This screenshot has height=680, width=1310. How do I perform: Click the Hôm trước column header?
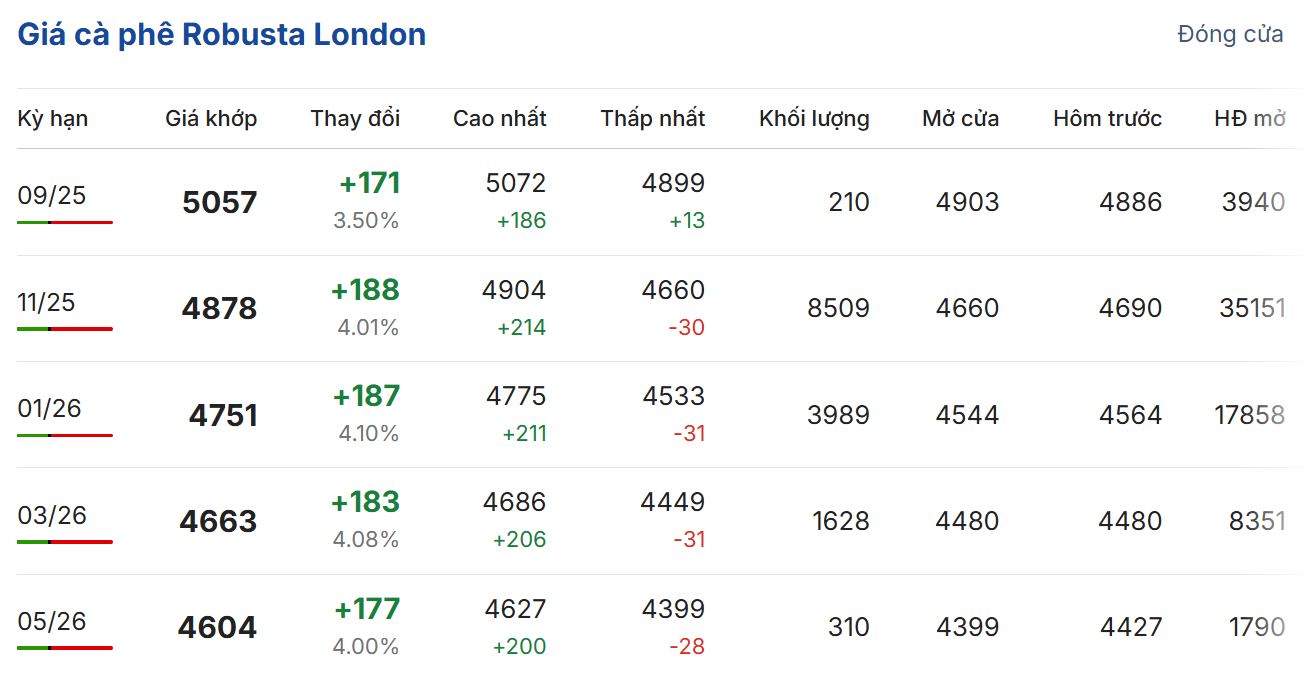(x=1107, y=119)
